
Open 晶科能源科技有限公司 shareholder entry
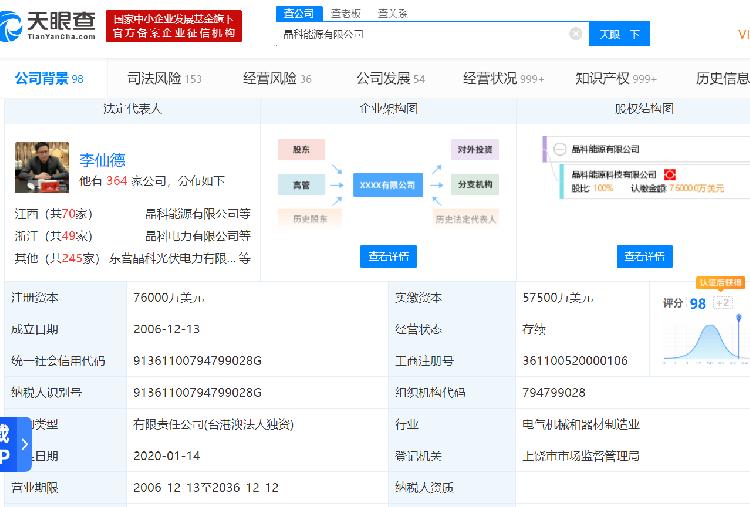(x=614, y=175)
